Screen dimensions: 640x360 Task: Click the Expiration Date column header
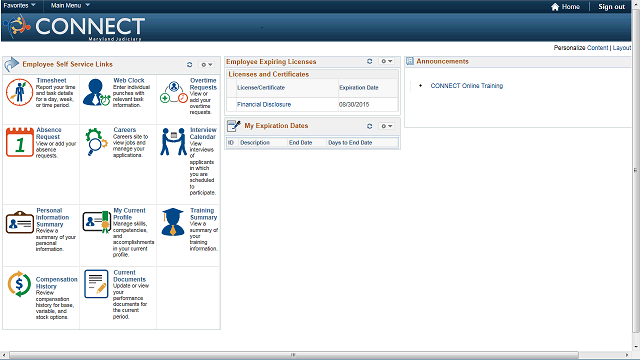coord(359,88)
